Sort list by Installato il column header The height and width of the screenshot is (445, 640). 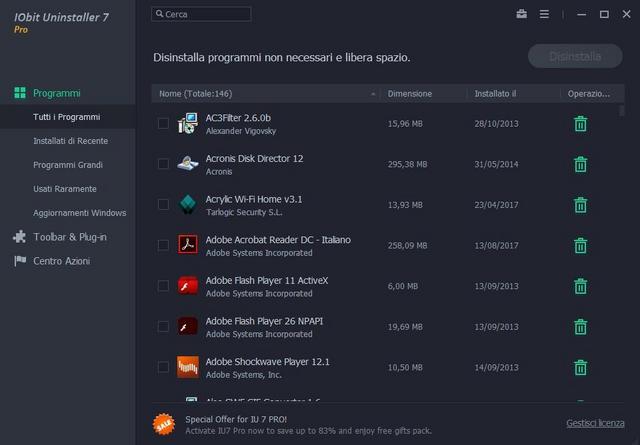tap(495, 93)
